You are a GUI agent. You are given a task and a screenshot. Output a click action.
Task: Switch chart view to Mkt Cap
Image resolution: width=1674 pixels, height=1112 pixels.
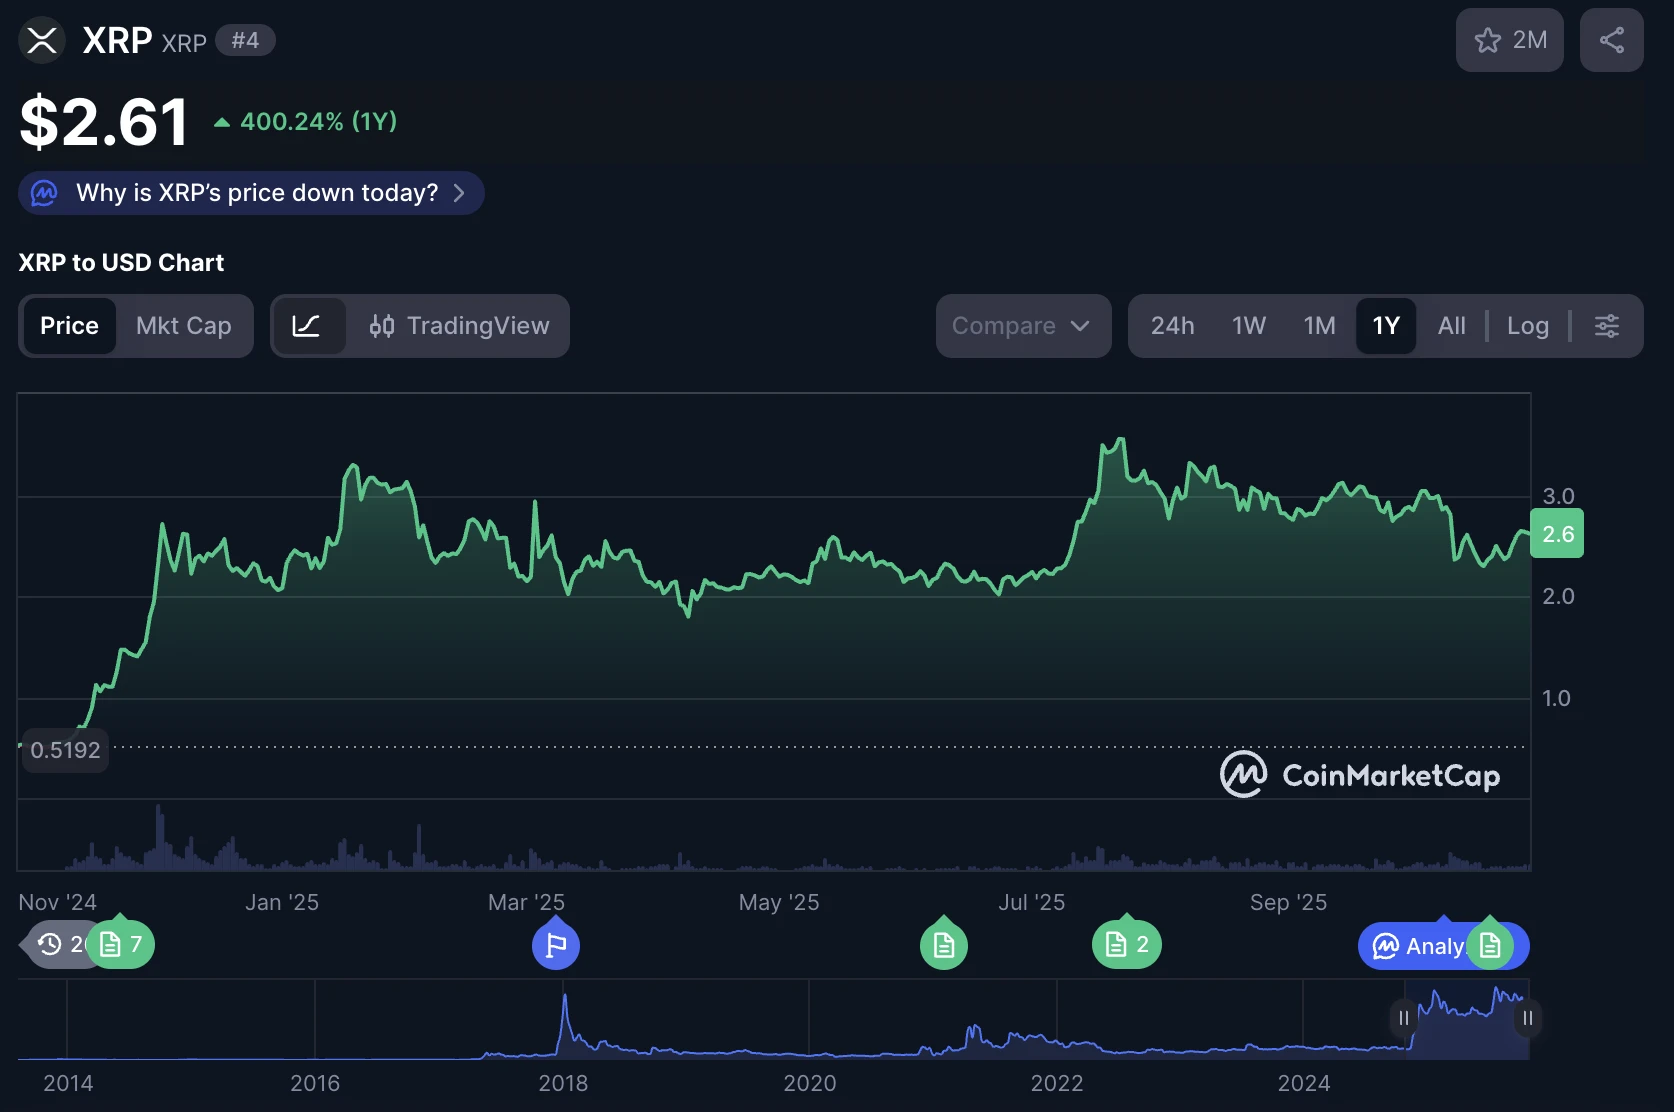click(x=184, y=326)
